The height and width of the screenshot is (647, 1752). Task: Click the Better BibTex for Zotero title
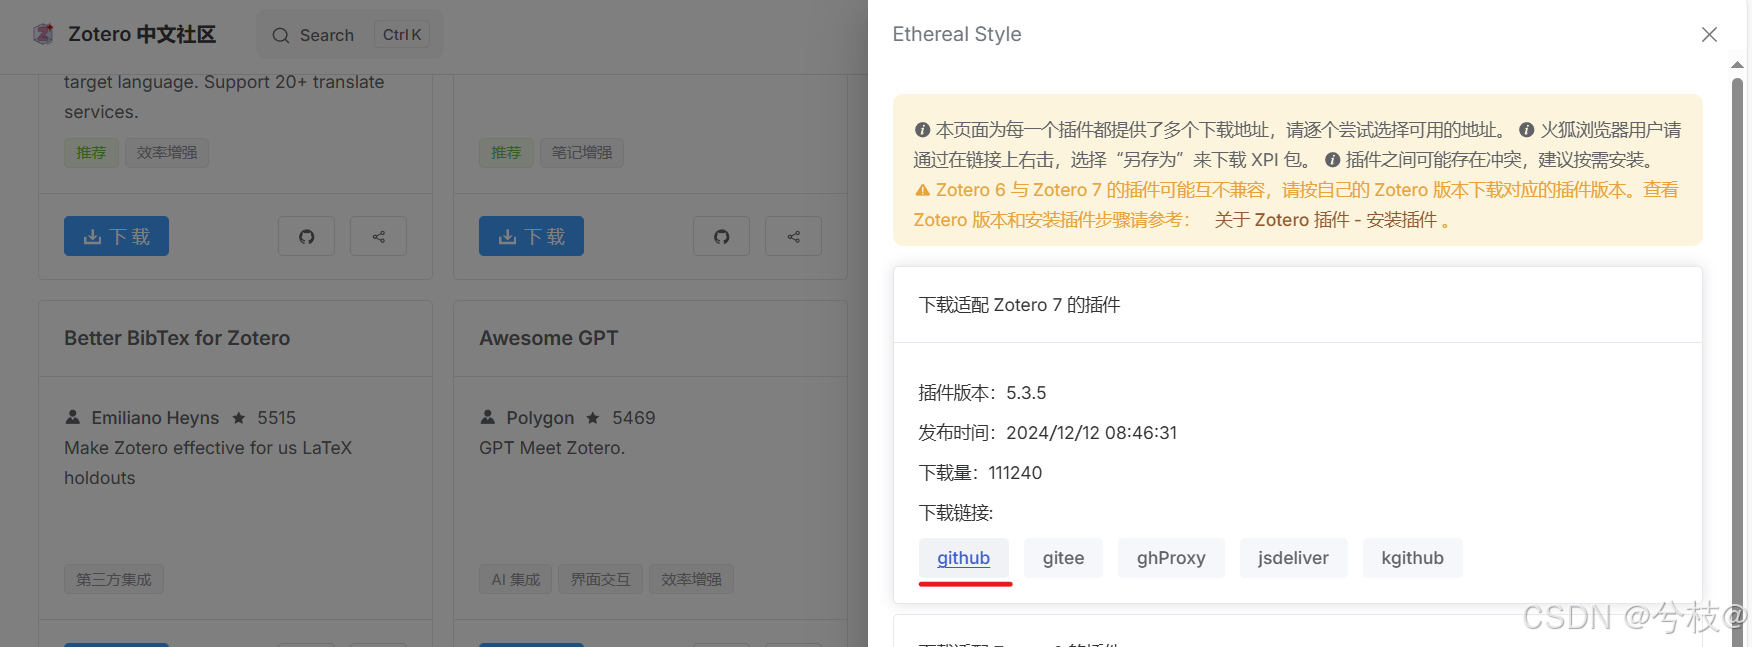[x=177, y=338]
